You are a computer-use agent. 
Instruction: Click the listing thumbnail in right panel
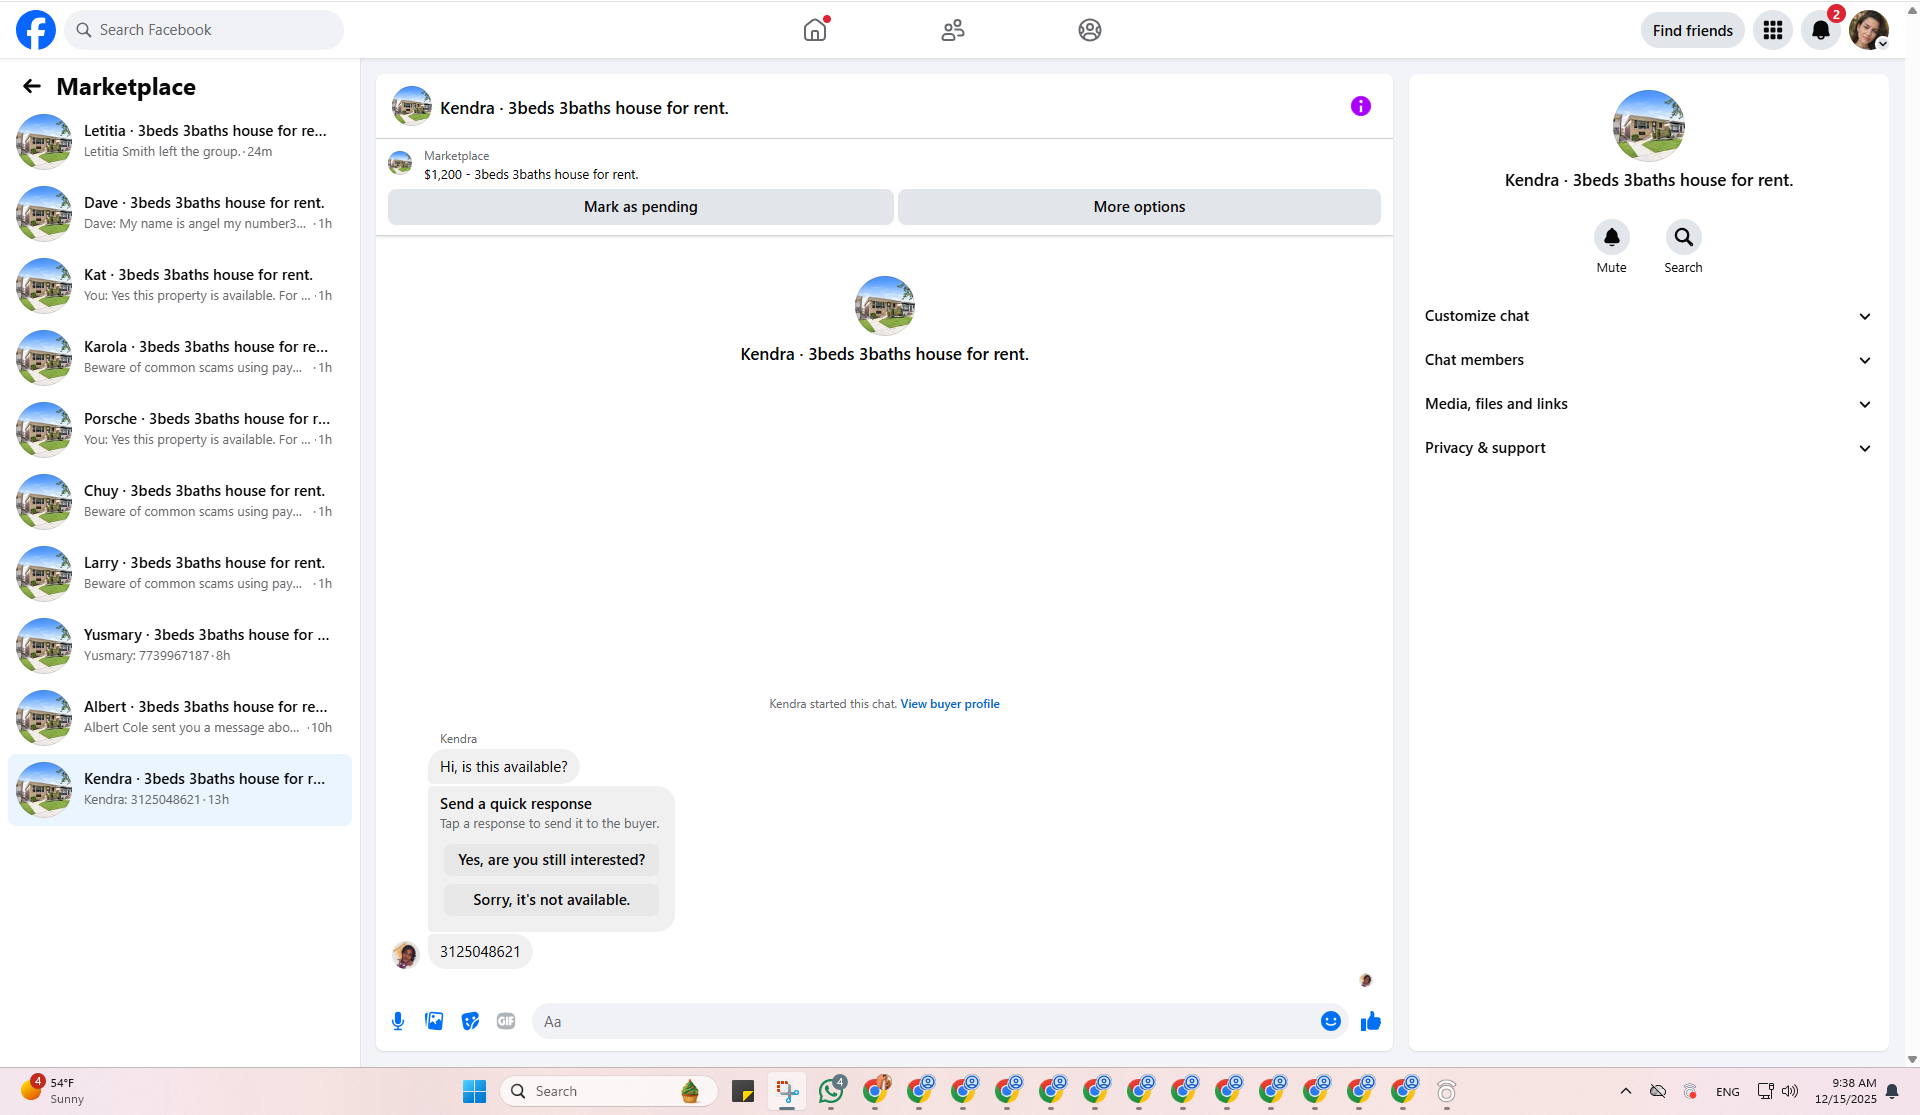[1648, 126]
